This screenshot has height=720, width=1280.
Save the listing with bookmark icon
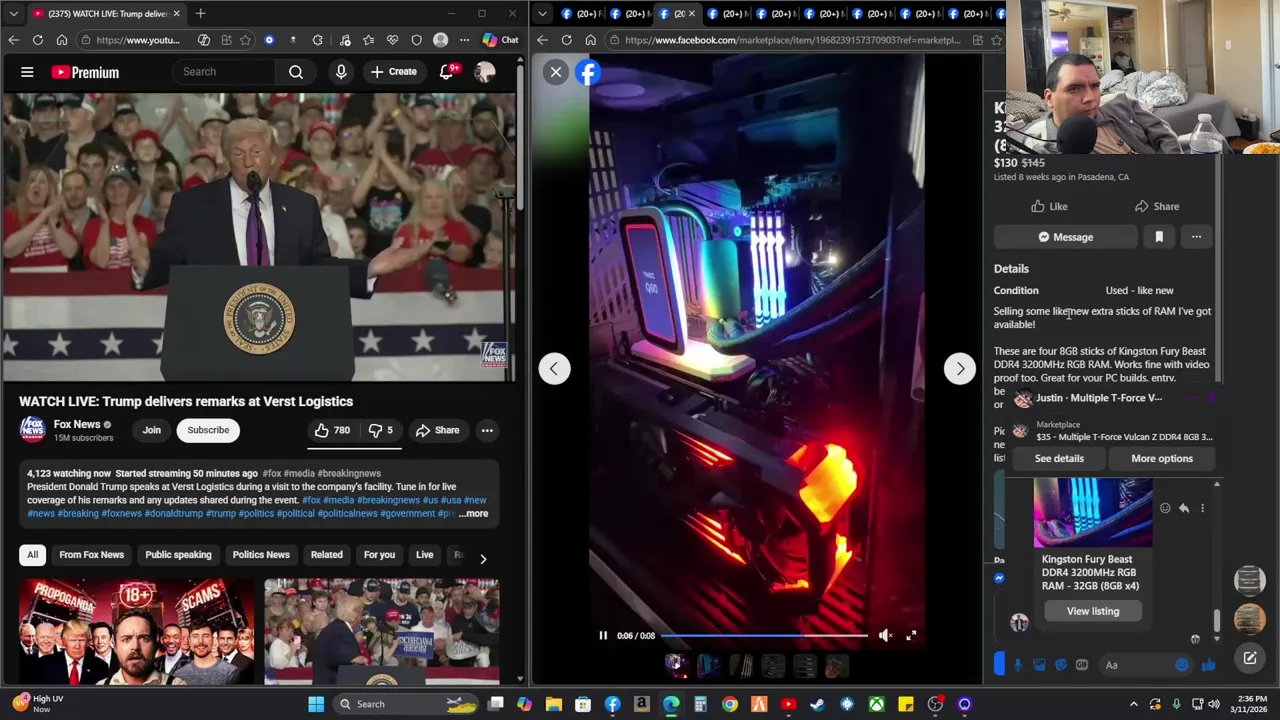pyautogui.click(x=1159, y=237)
